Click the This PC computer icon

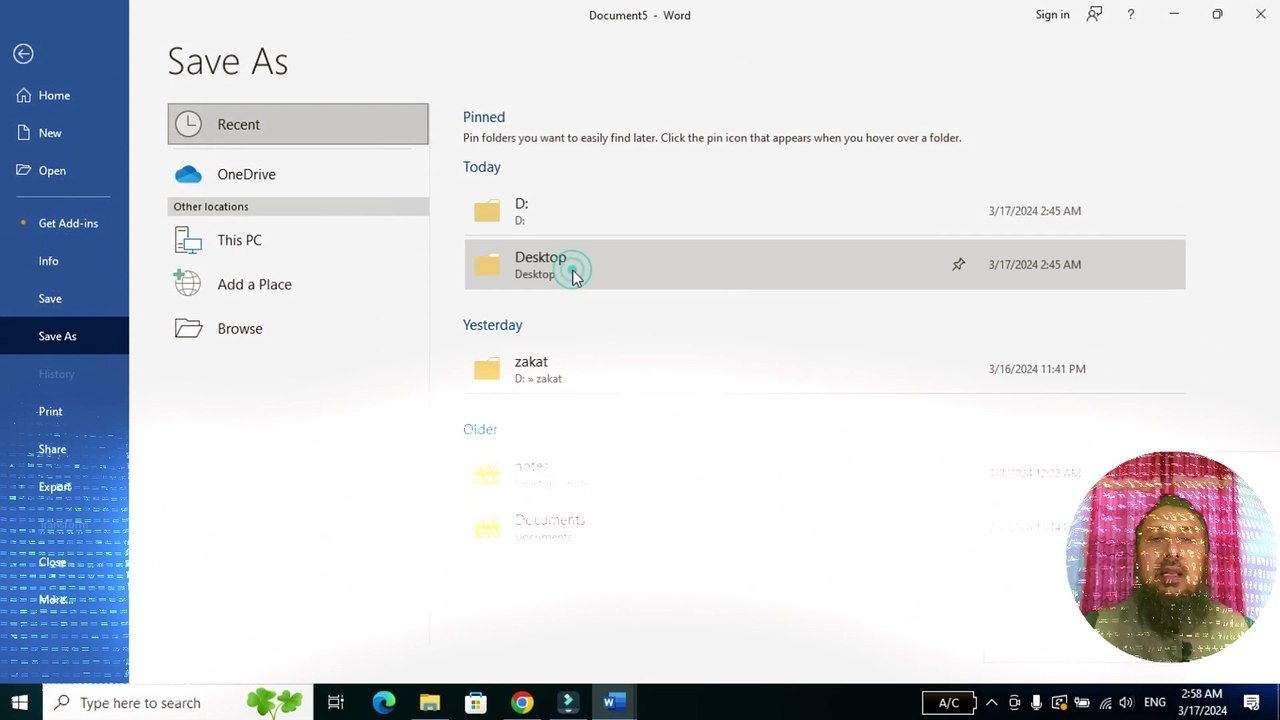tap(188, 240)
